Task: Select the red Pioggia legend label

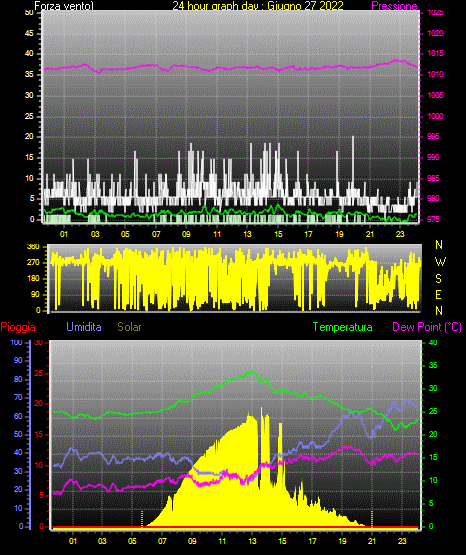Action: (x=18, y=327)
